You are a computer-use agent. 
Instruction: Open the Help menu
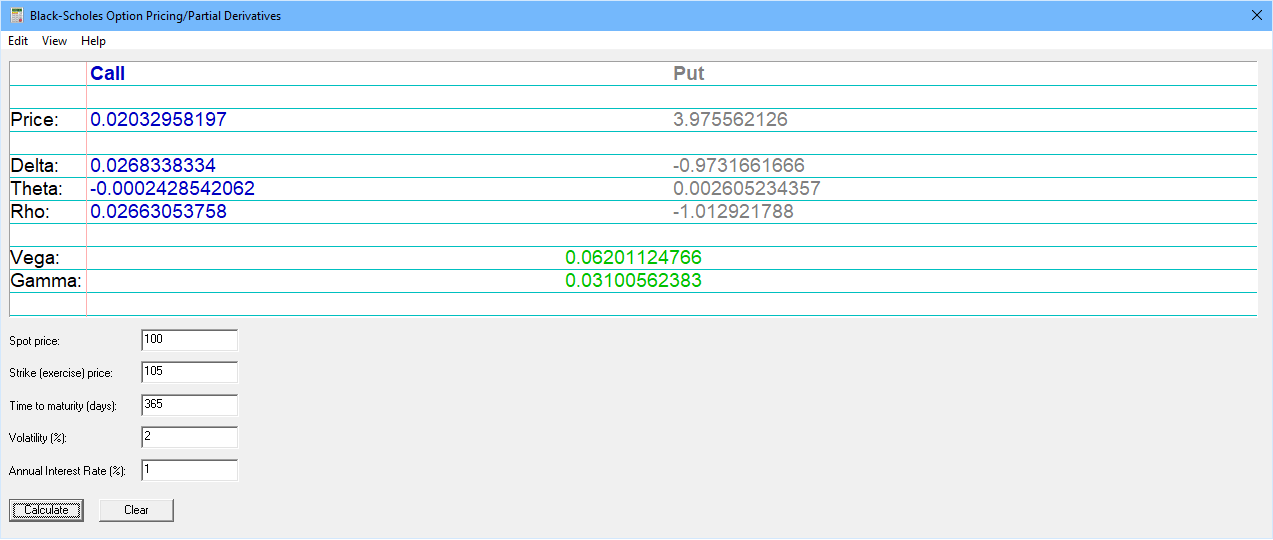point(93,41)
